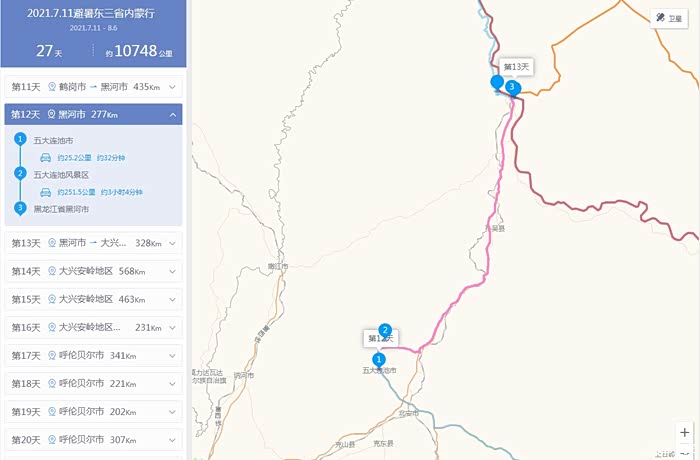Expand 第13天 黑河市 to 大兴 row
The width and height of the screenshot is (700, 460).
click(x=93, y=243)
